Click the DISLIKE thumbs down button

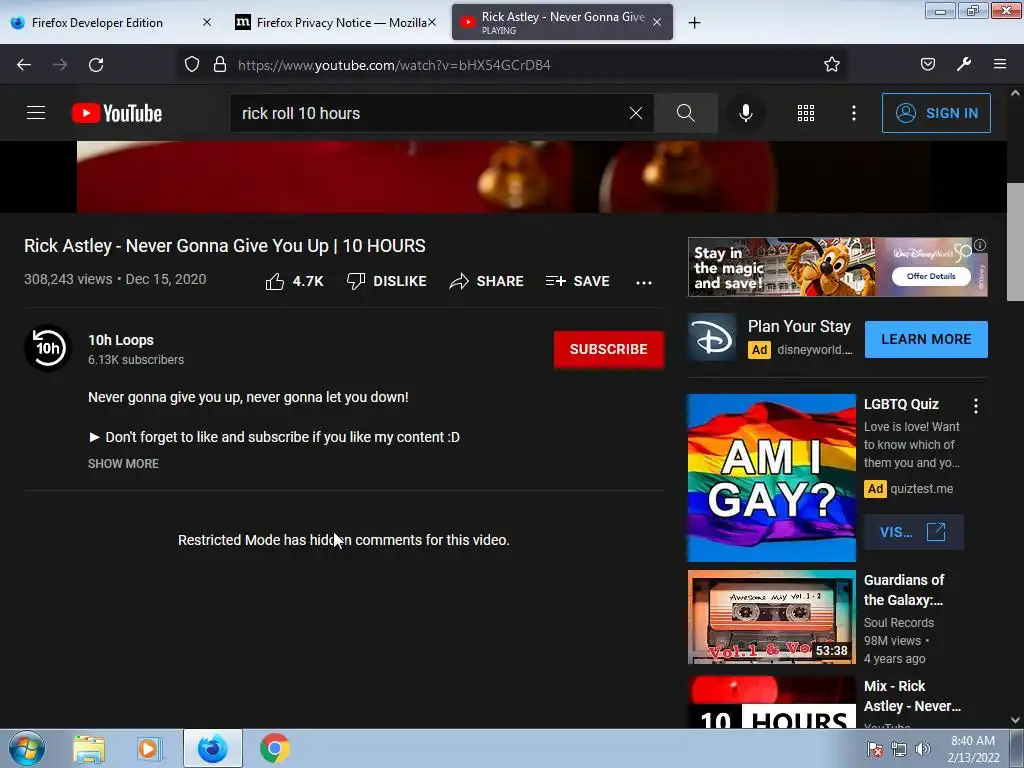pyautogui.click(x=387, y=281)
